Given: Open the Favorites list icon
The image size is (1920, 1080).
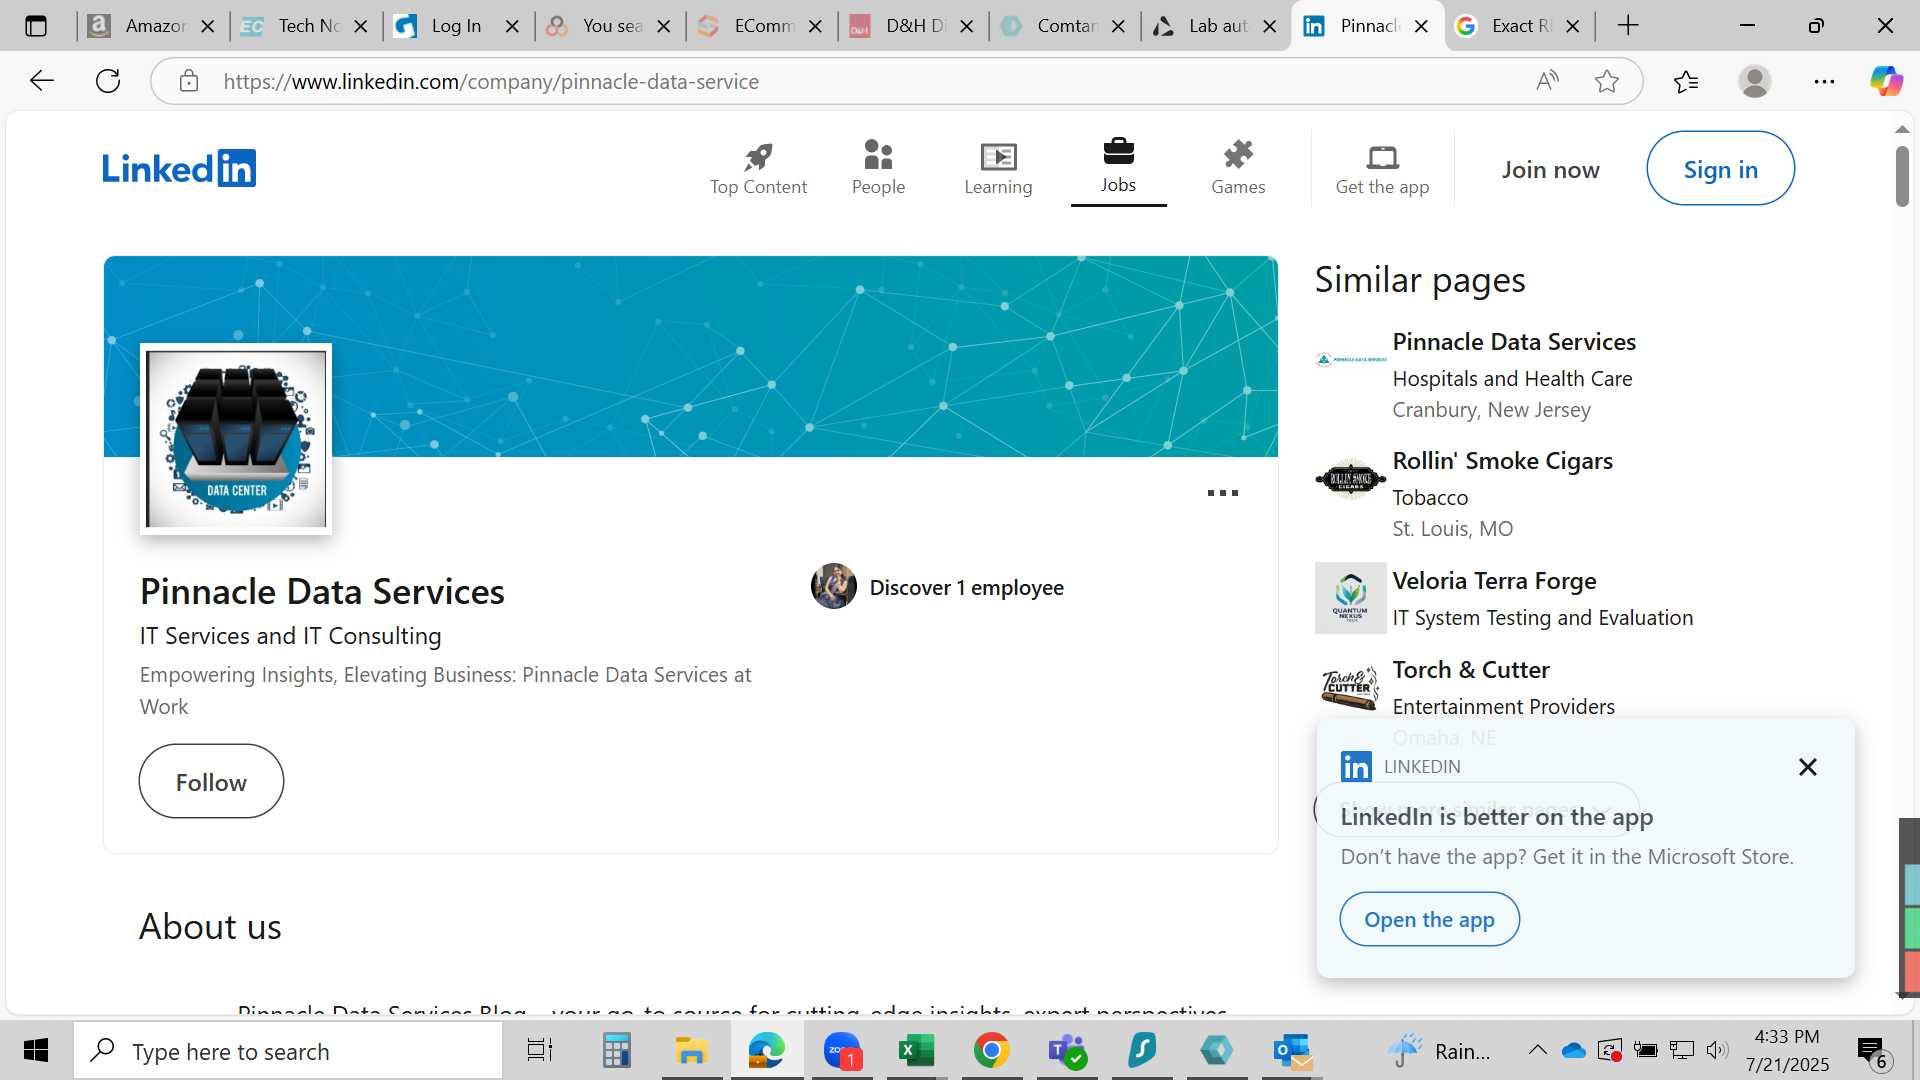Looking at the screenshot, I should [x=1686, y=81].
